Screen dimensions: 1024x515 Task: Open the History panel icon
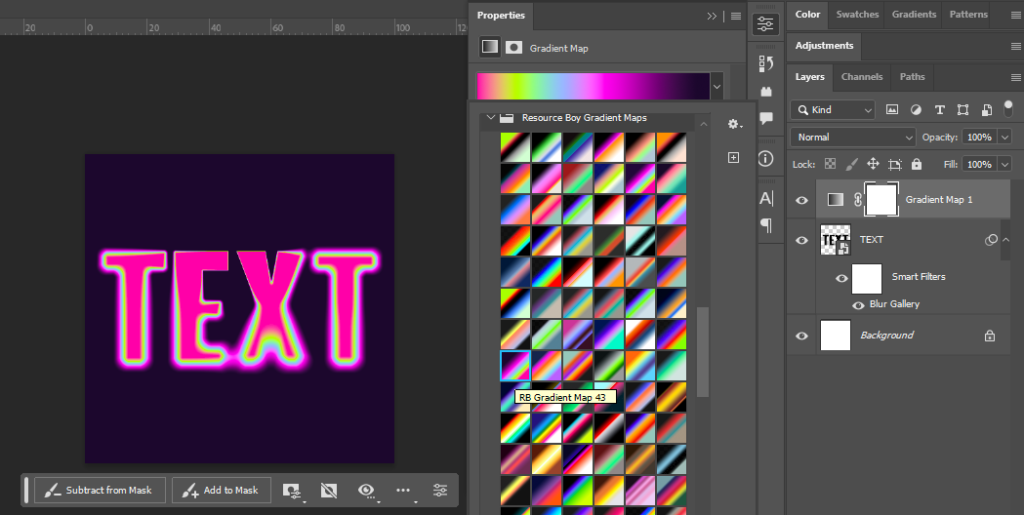[766, 63]
